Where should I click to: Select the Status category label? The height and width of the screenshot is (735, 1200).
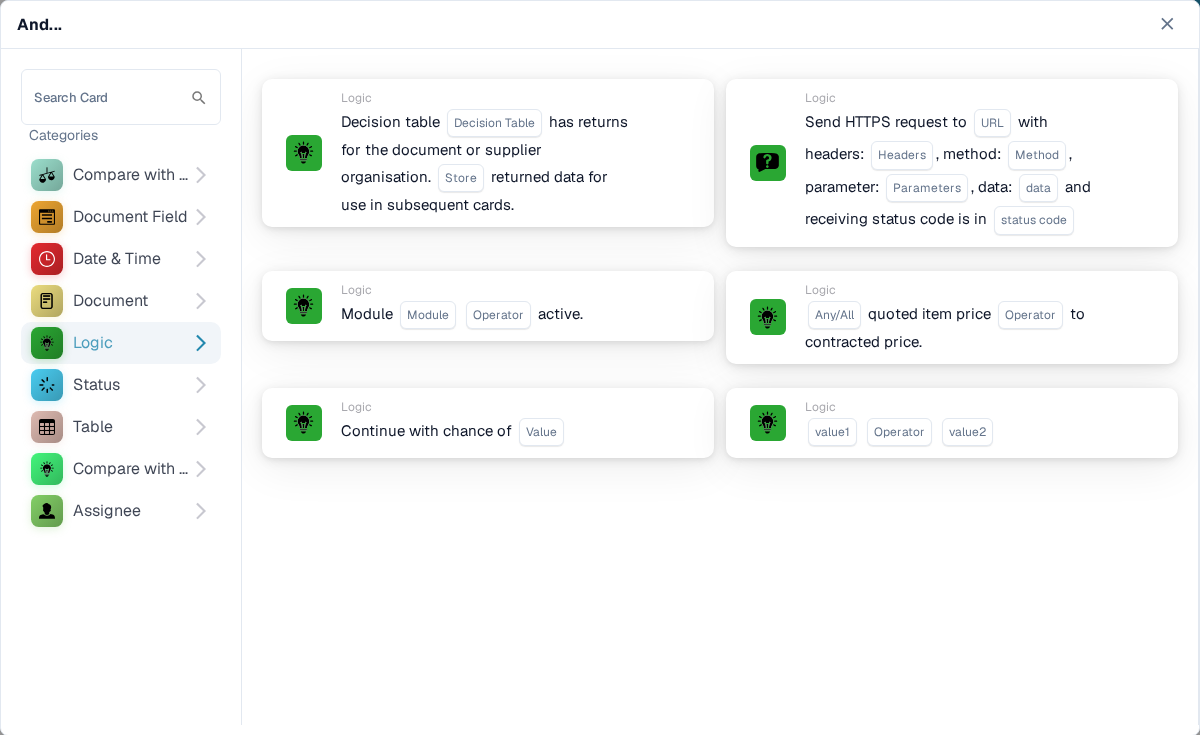(x=96, y=385)
